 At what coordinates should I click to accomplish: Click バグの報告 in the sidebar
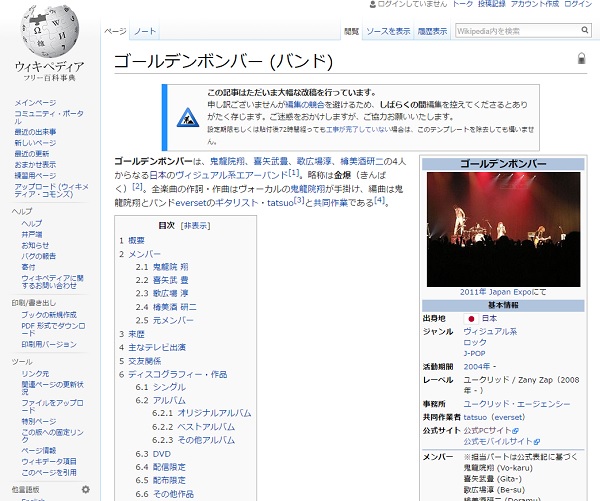point(39,256)
